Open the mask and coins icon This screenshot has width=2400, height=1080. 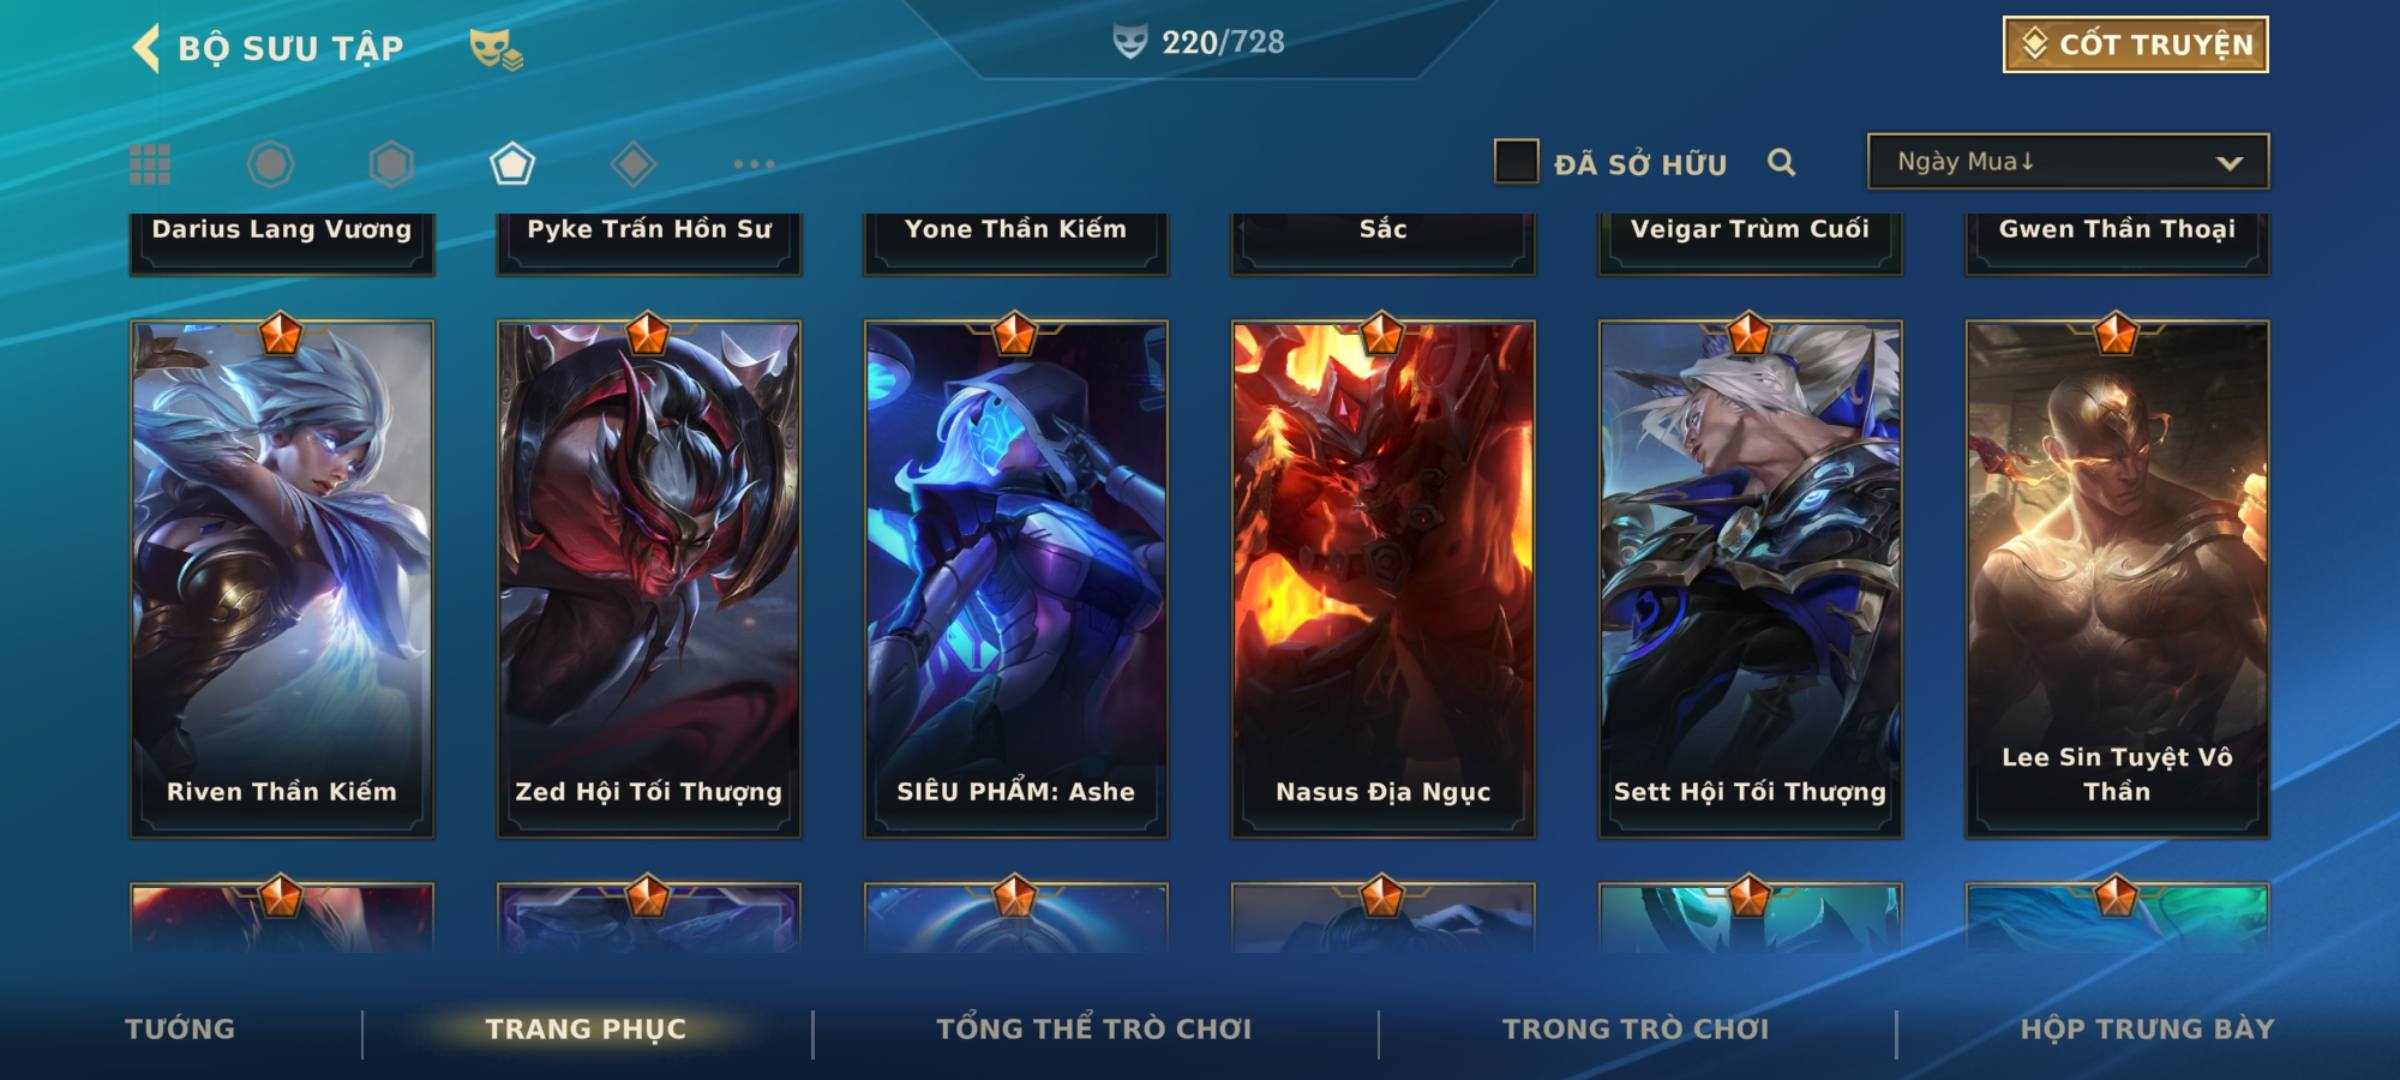click(496, 48)
